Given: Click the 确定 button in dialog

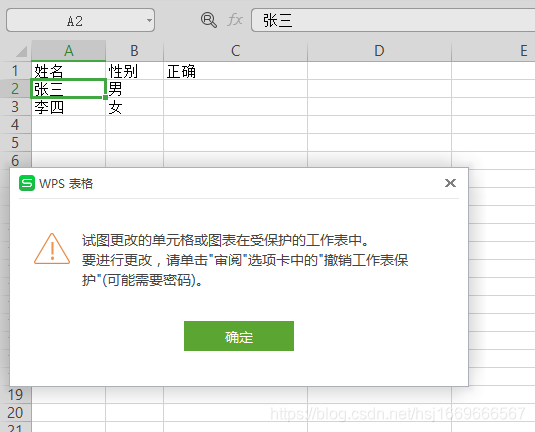Looking at the screenshot, I should tap(239, 336).
